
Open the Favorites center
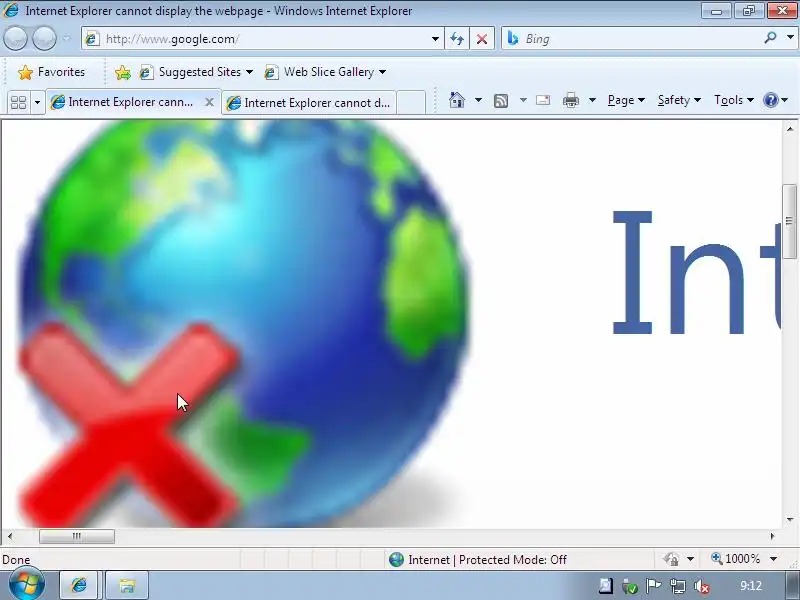pos(51,72)
